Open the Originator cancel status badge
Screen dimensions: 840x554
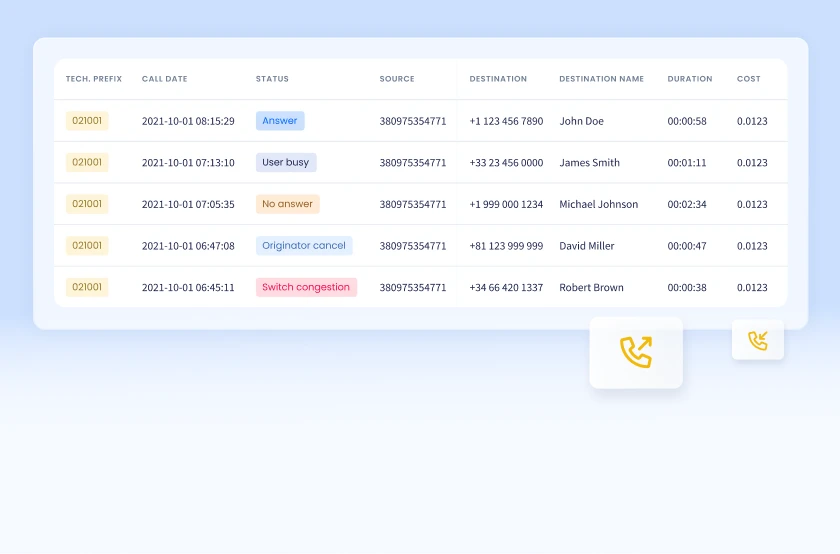[x=304, y=246]
